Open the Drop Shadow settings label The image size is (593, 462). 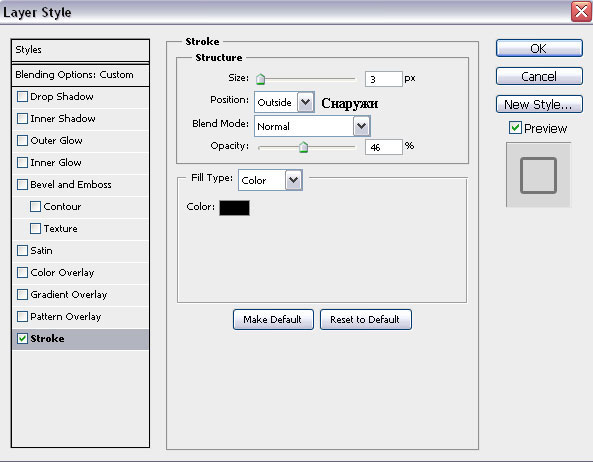(62, 97)
